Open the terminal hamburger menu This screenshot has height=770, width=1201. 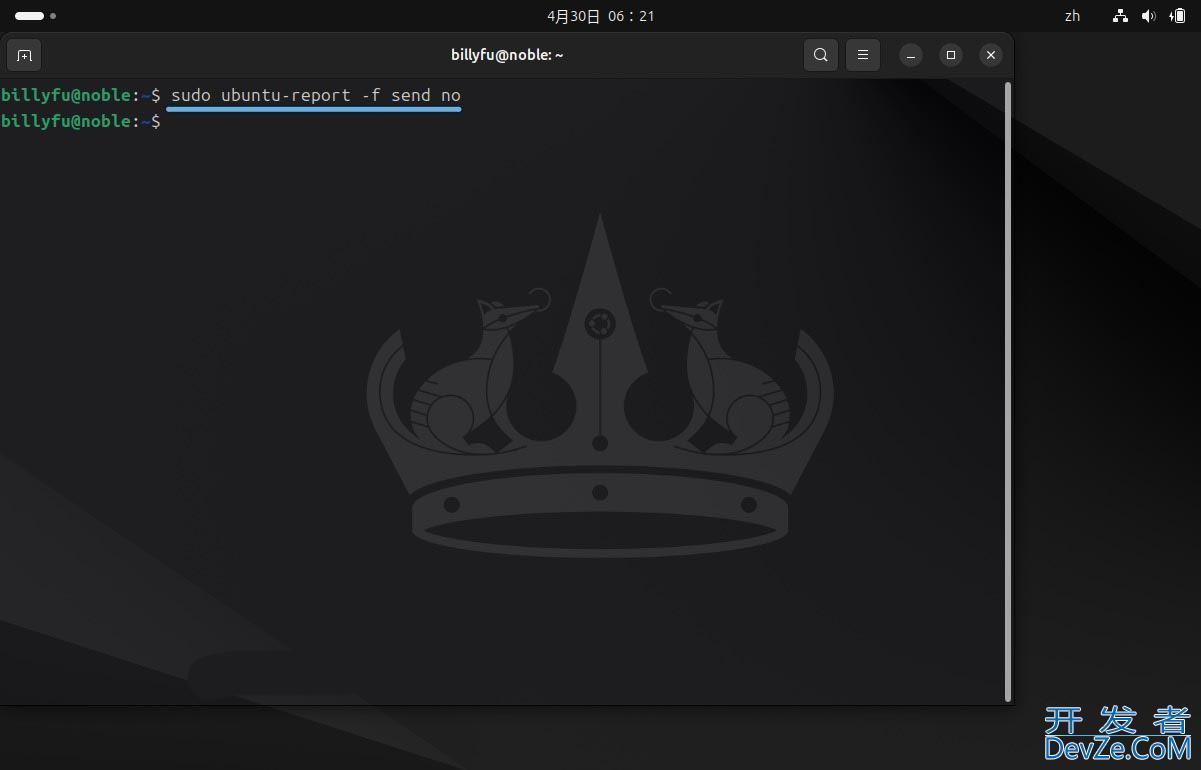pyautogui.click(x=863, y=55)
